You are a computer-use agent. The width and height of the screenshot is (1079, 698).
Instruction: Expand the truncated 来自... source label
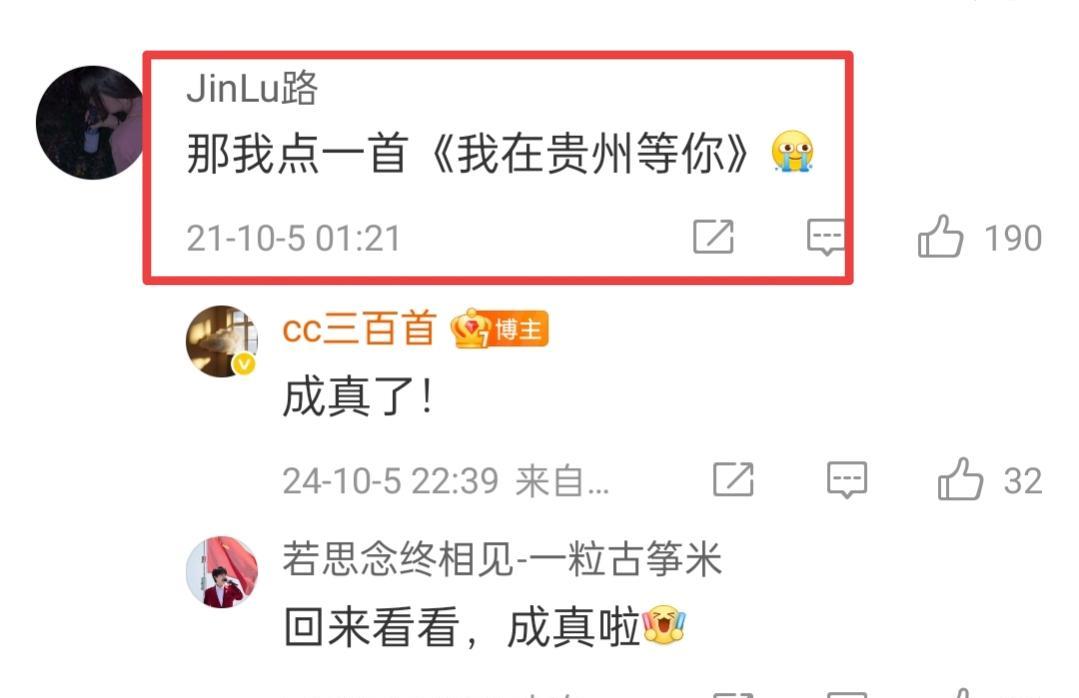point(562,480)
